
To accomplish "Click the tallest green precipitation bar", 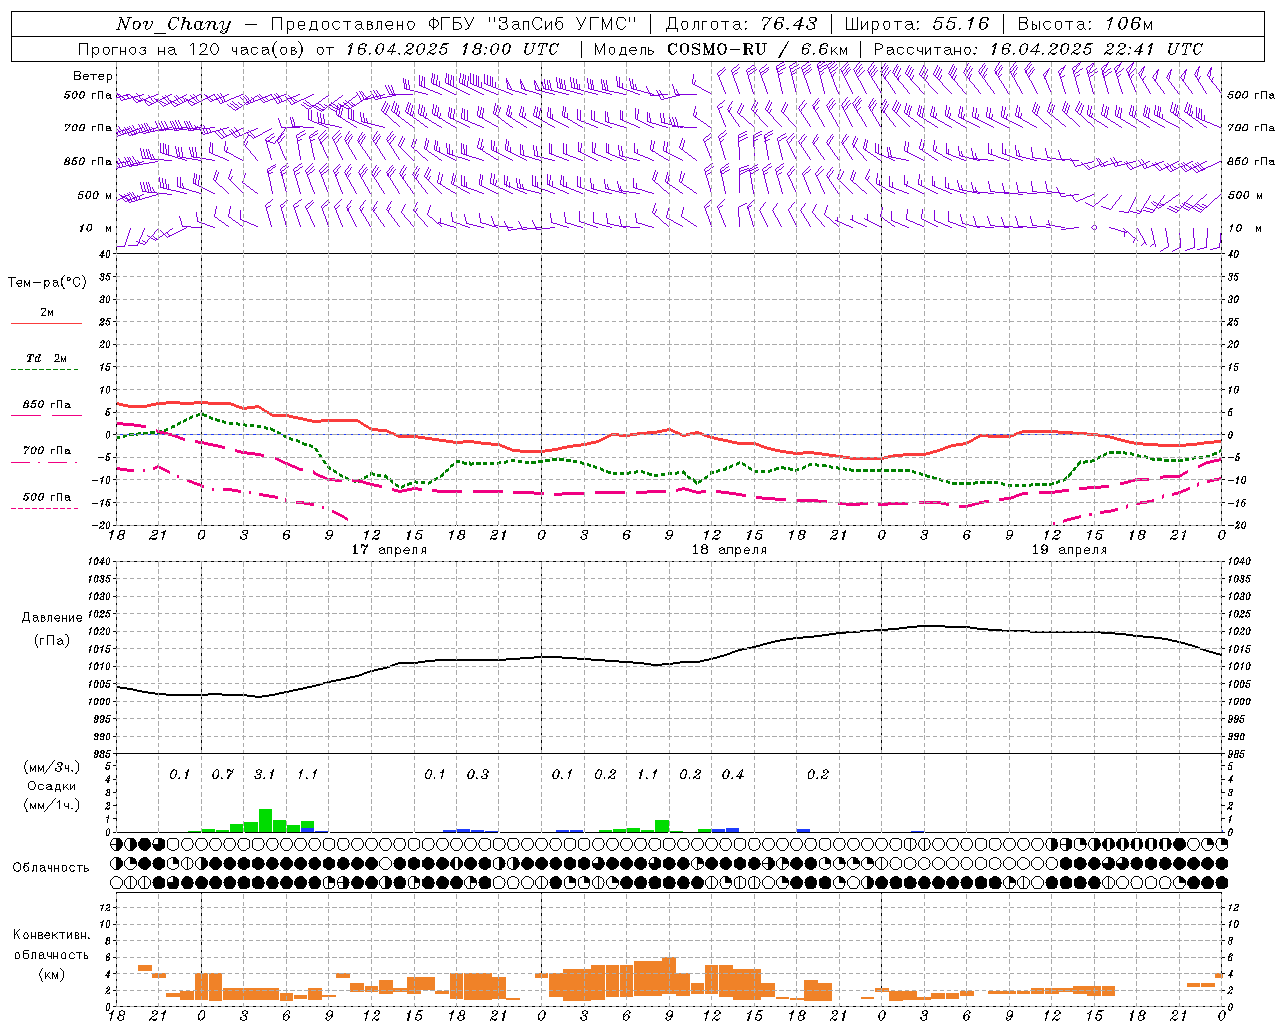I will click(265, 821).
